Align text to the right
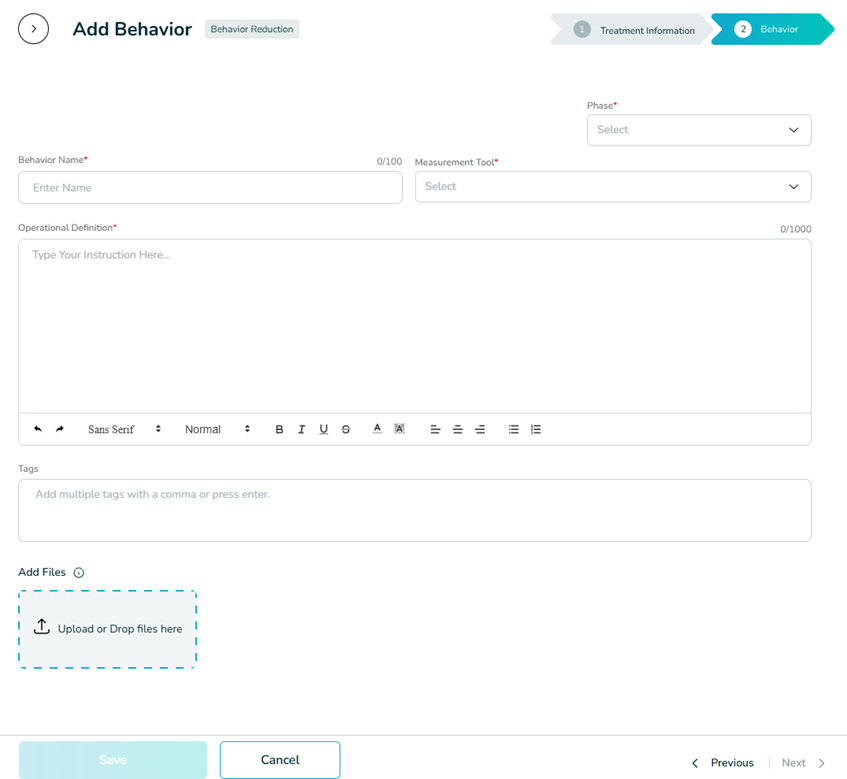The height and width of the screenshot is (779, 847). [x=480, y=429]
